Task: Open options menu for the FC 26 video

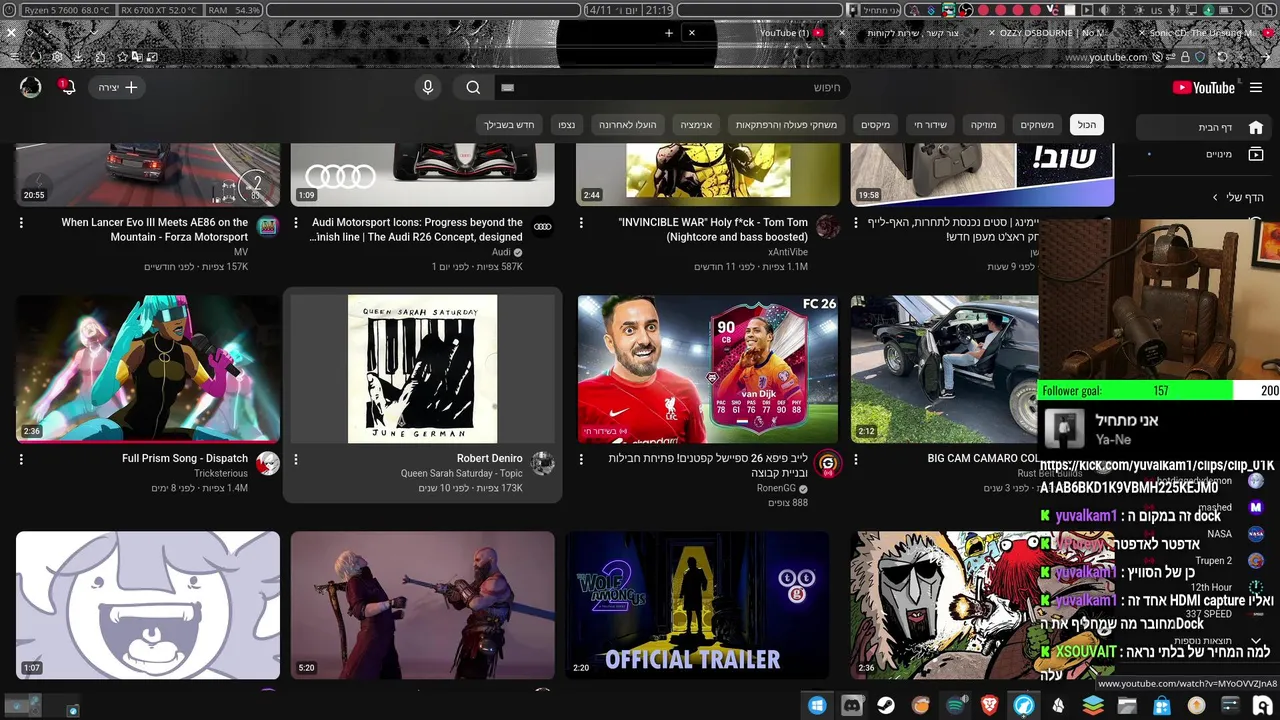Action: [x=582, y=459]
